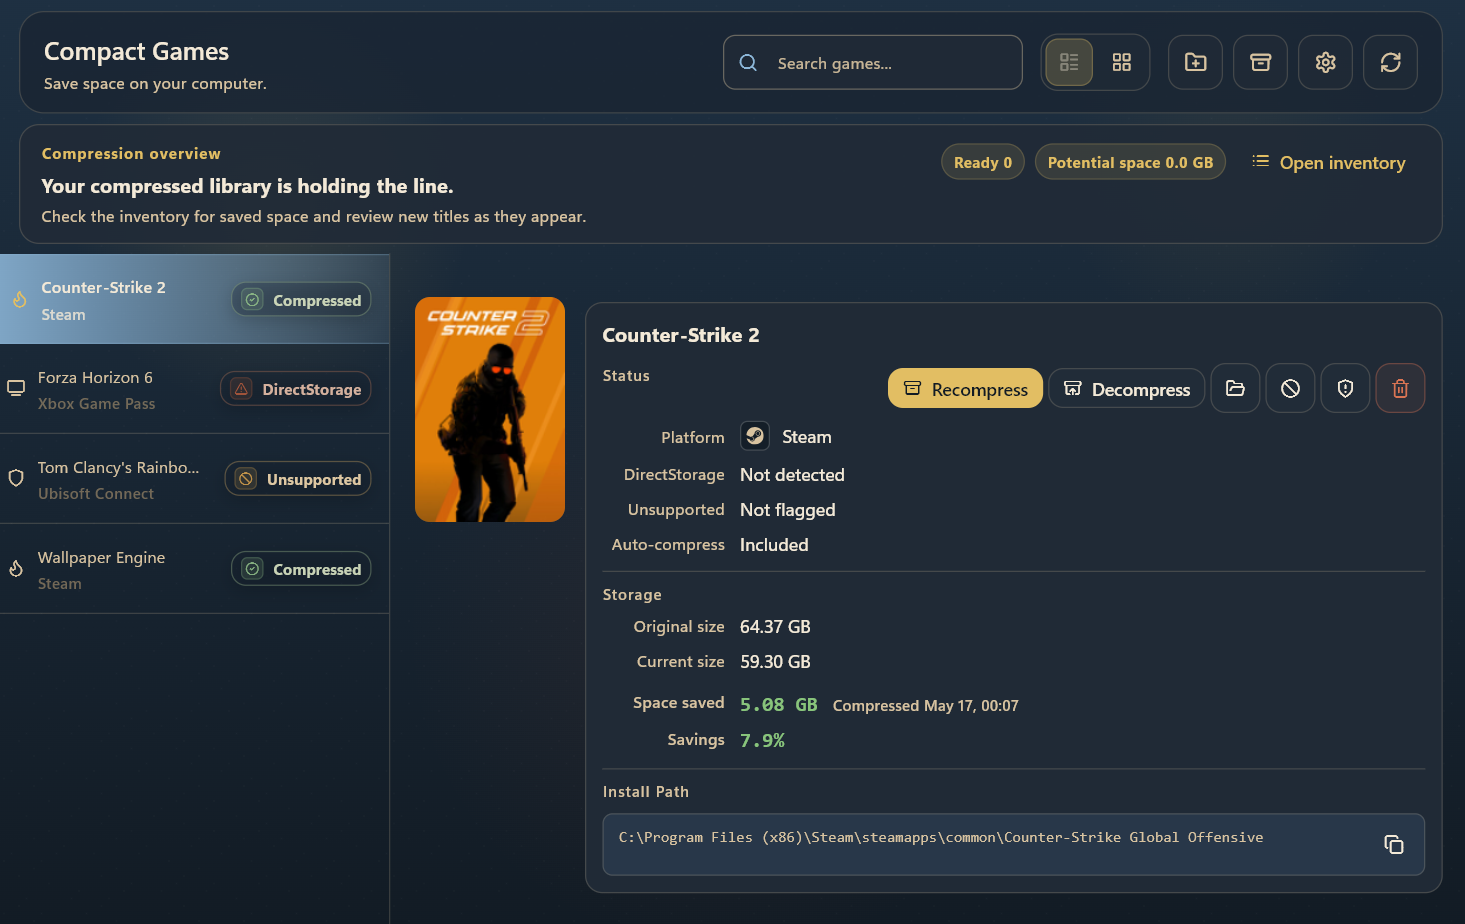Click Compressed badge on Counter-Strike 2 row
1465x924 pixels.
(302, 300)
